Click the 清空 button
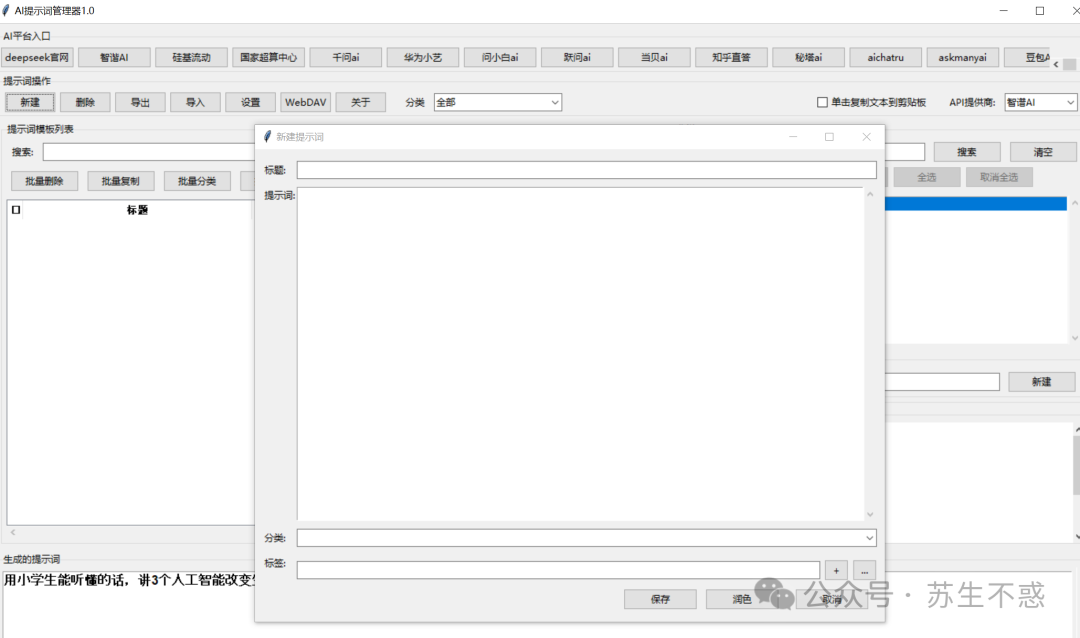Image resolution: width=1080 pixels, height=638 pixels. [1043, 152]
